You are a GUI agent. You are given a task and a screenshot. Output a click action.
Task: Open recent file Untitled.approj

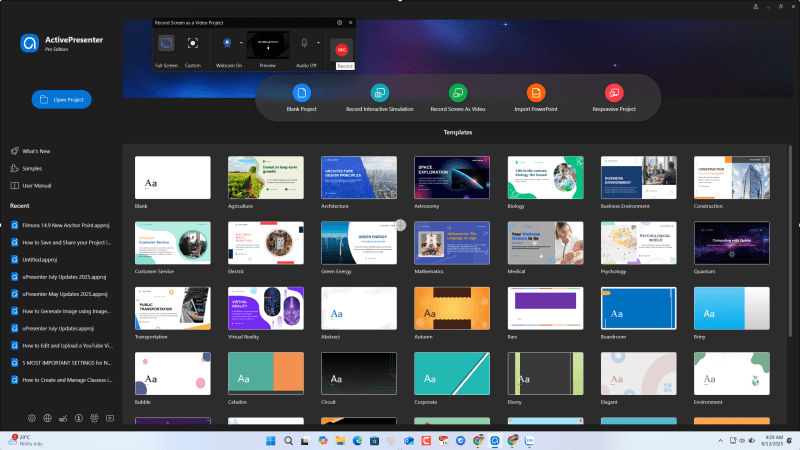click(42, 258)
